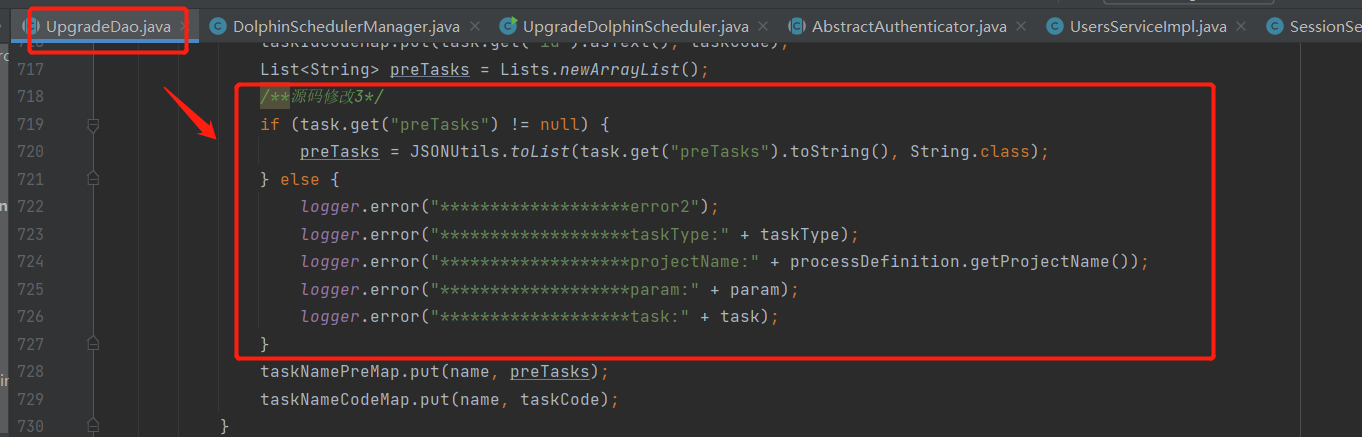Click the AbstractAuthenticator.java tab's file icon
This screenshot has width=1362, height=437.
pyautogui.click(x=797, y=26)
